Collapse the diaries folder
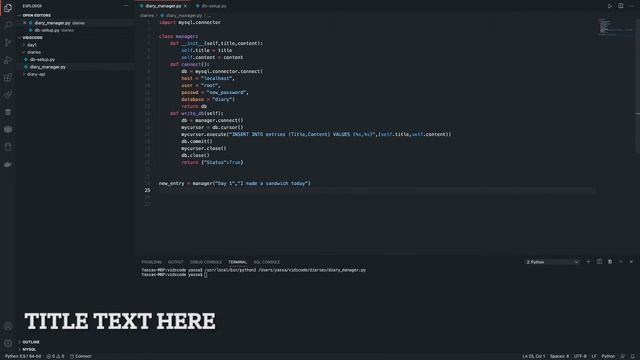 click(33, 52)
